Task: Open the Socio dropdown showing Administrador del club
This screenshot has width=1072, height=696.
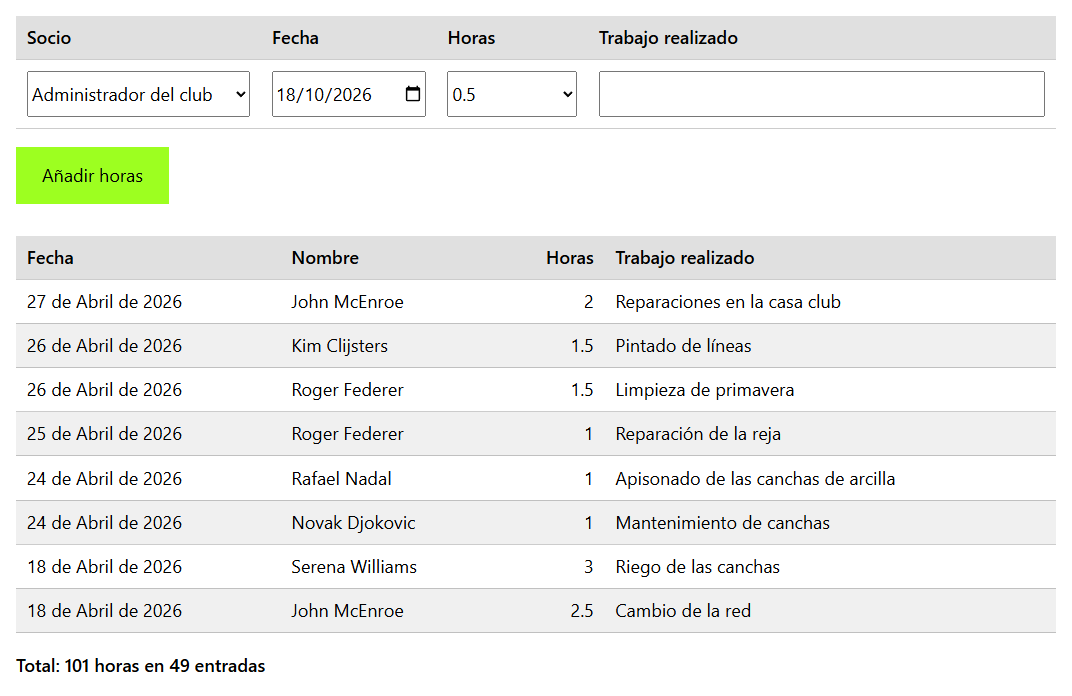Action: click(x=138, y=94)
